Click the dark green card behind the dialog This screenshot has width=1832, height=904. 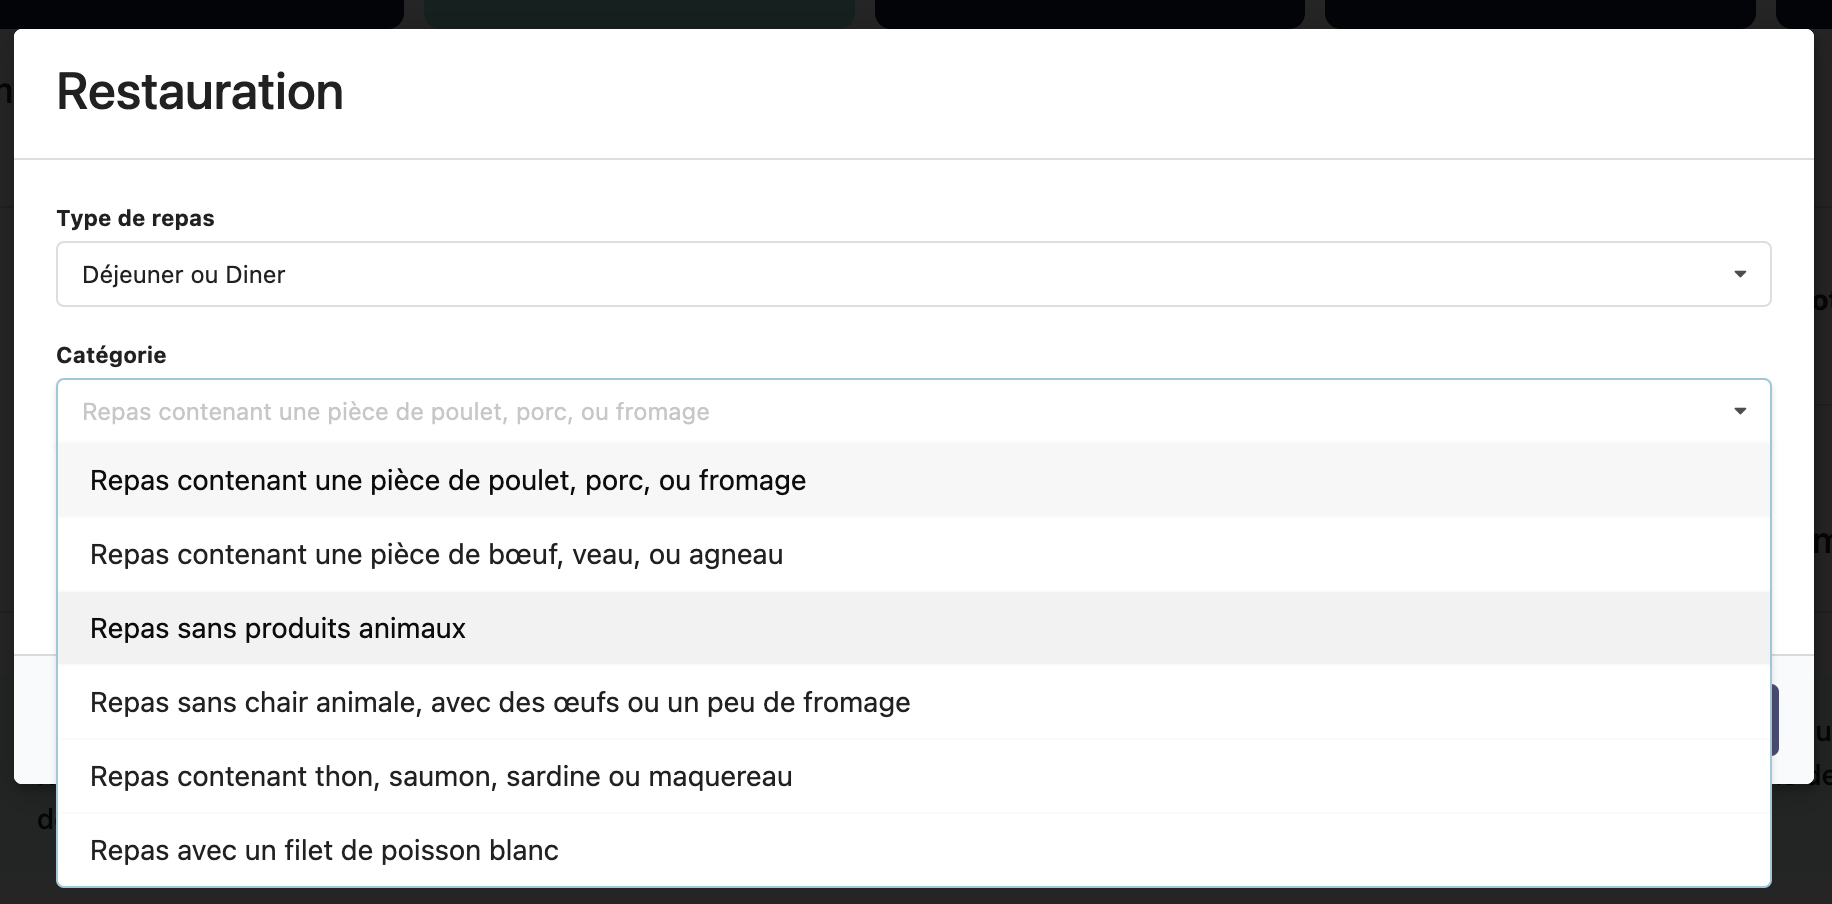click(x=638, y=13)
